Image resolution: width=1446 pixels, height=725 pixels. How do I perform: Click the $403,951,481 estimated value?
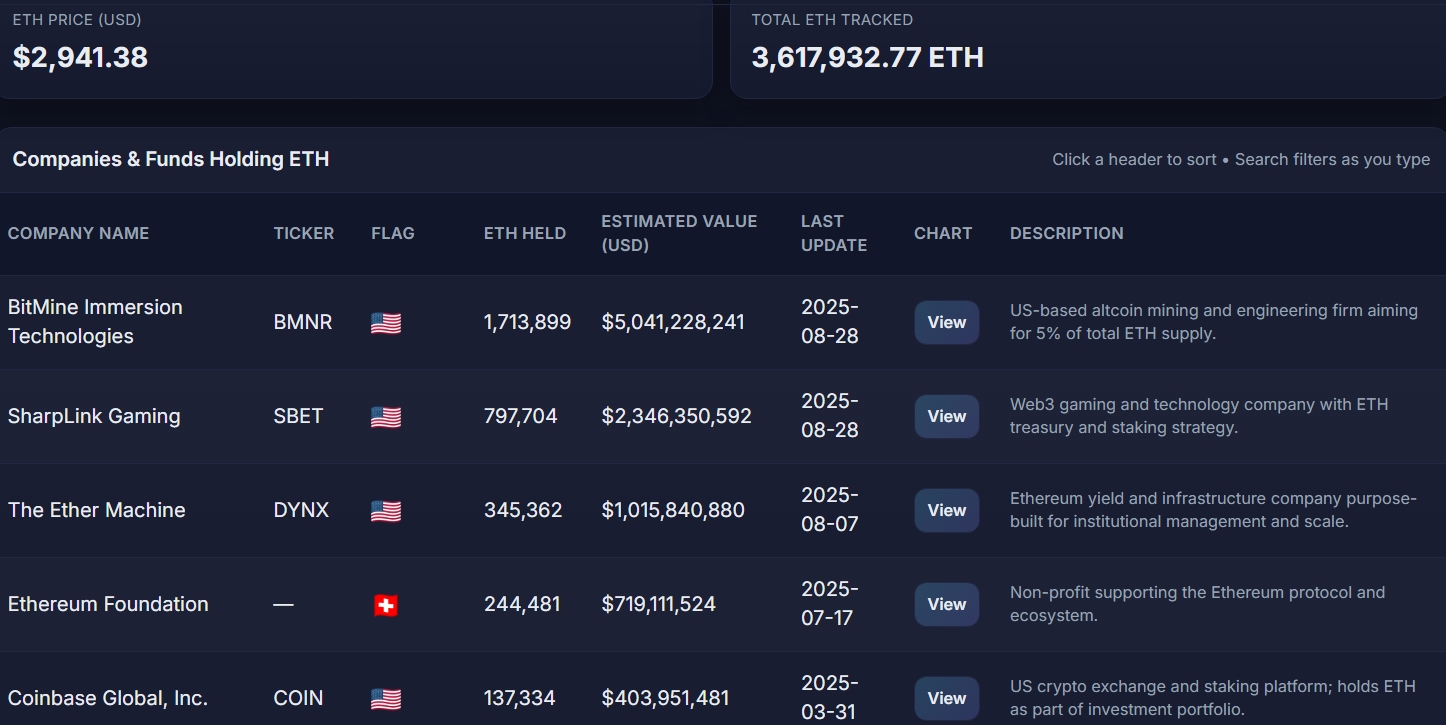(x=666, y=698)
